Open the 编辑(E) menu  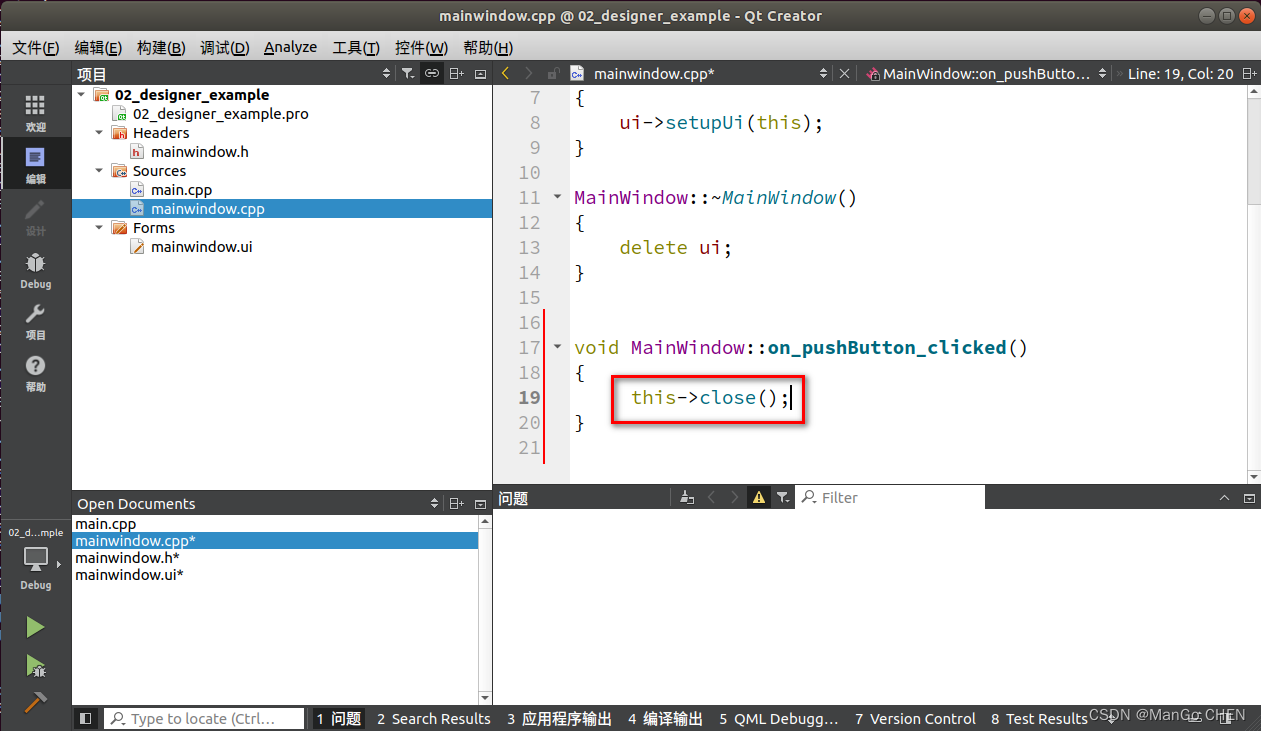coord(98,47)
